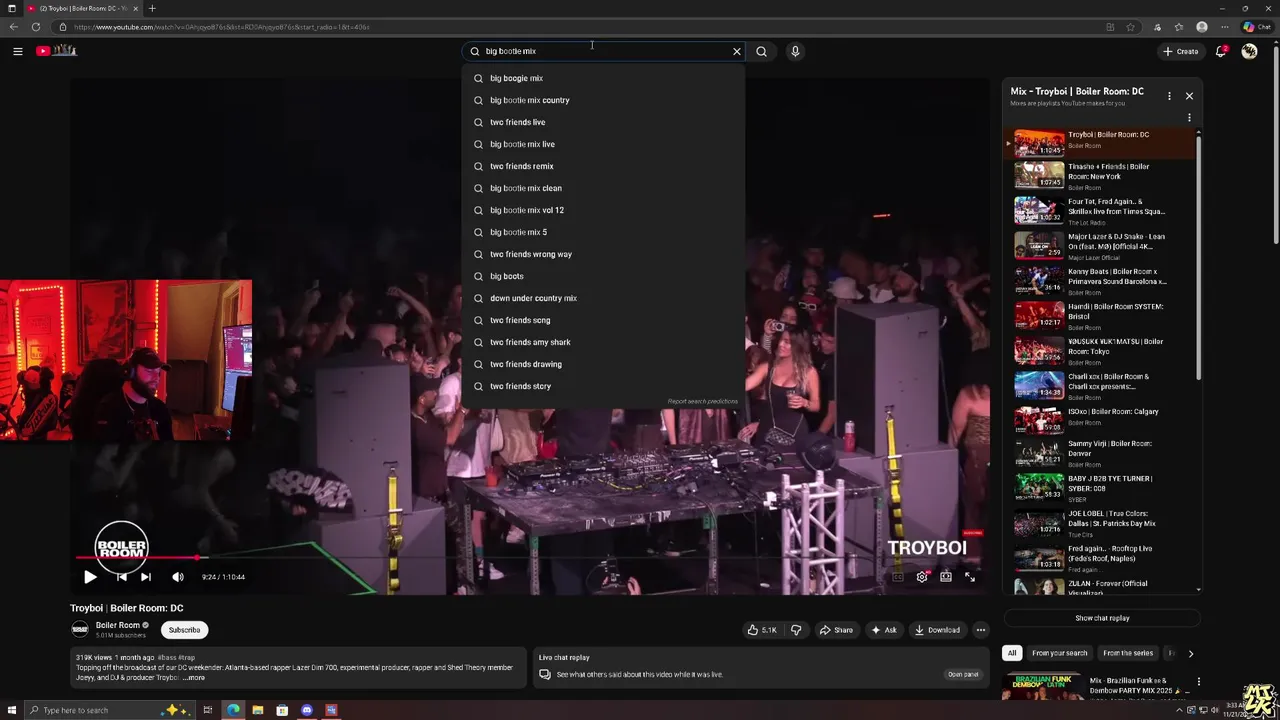Click into the search input field

[x=605, y=51]
